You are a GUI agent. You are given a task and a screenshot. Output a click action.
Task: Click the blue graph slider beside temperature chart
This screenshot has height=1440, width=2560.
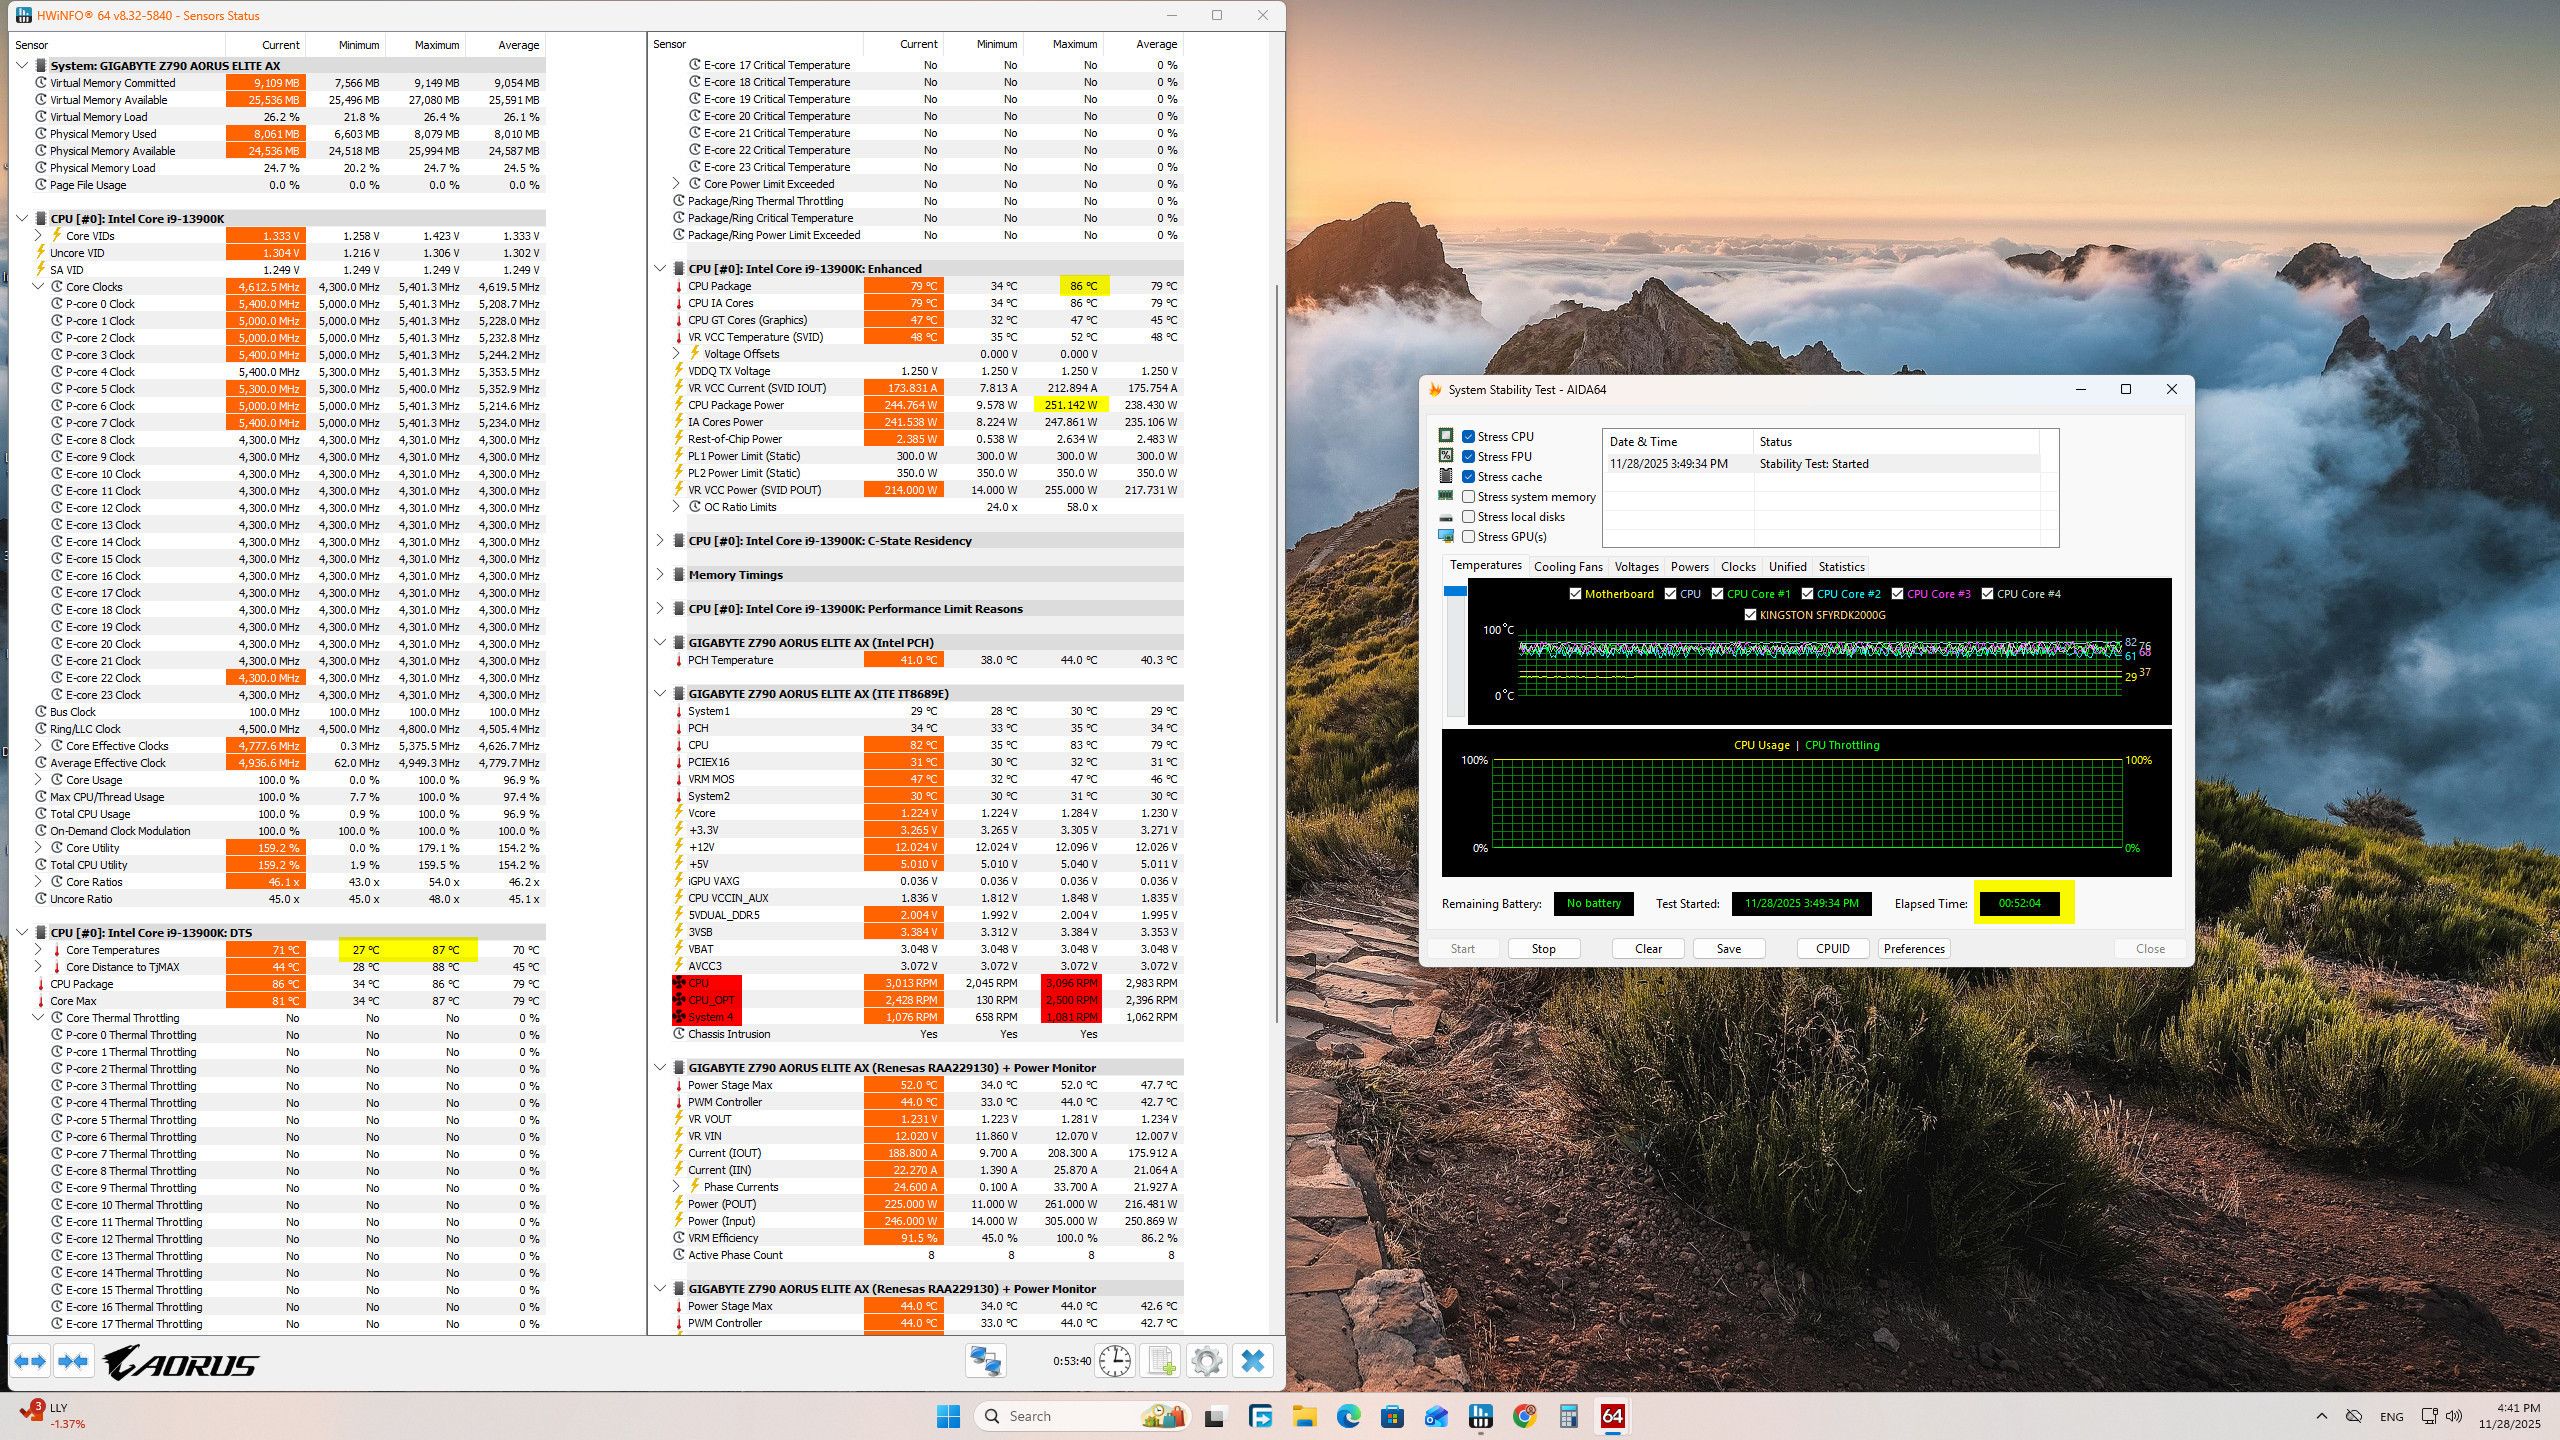tap(1455, 592)
